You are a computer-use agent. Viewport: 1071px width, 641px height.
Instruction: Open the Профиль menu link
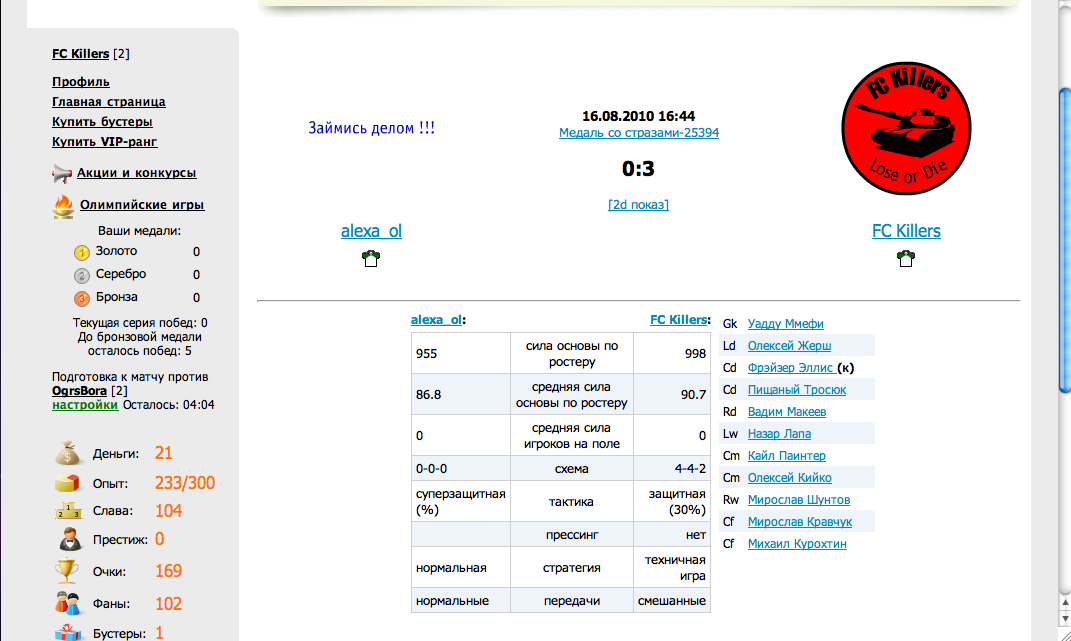(81, 82)
